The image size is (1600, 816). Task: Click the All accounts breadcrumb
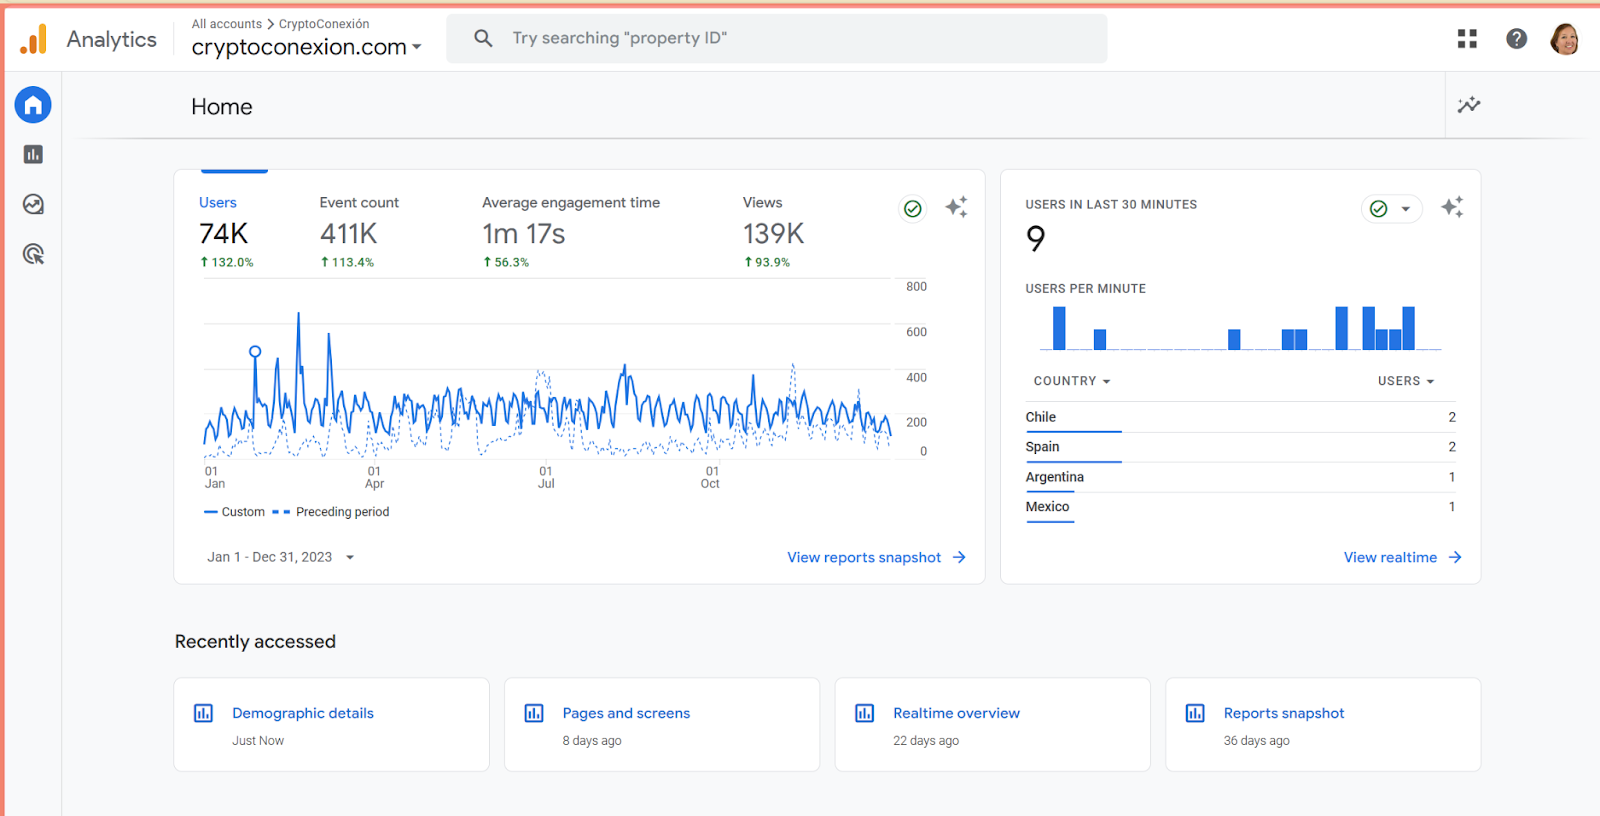click(227, 24)
